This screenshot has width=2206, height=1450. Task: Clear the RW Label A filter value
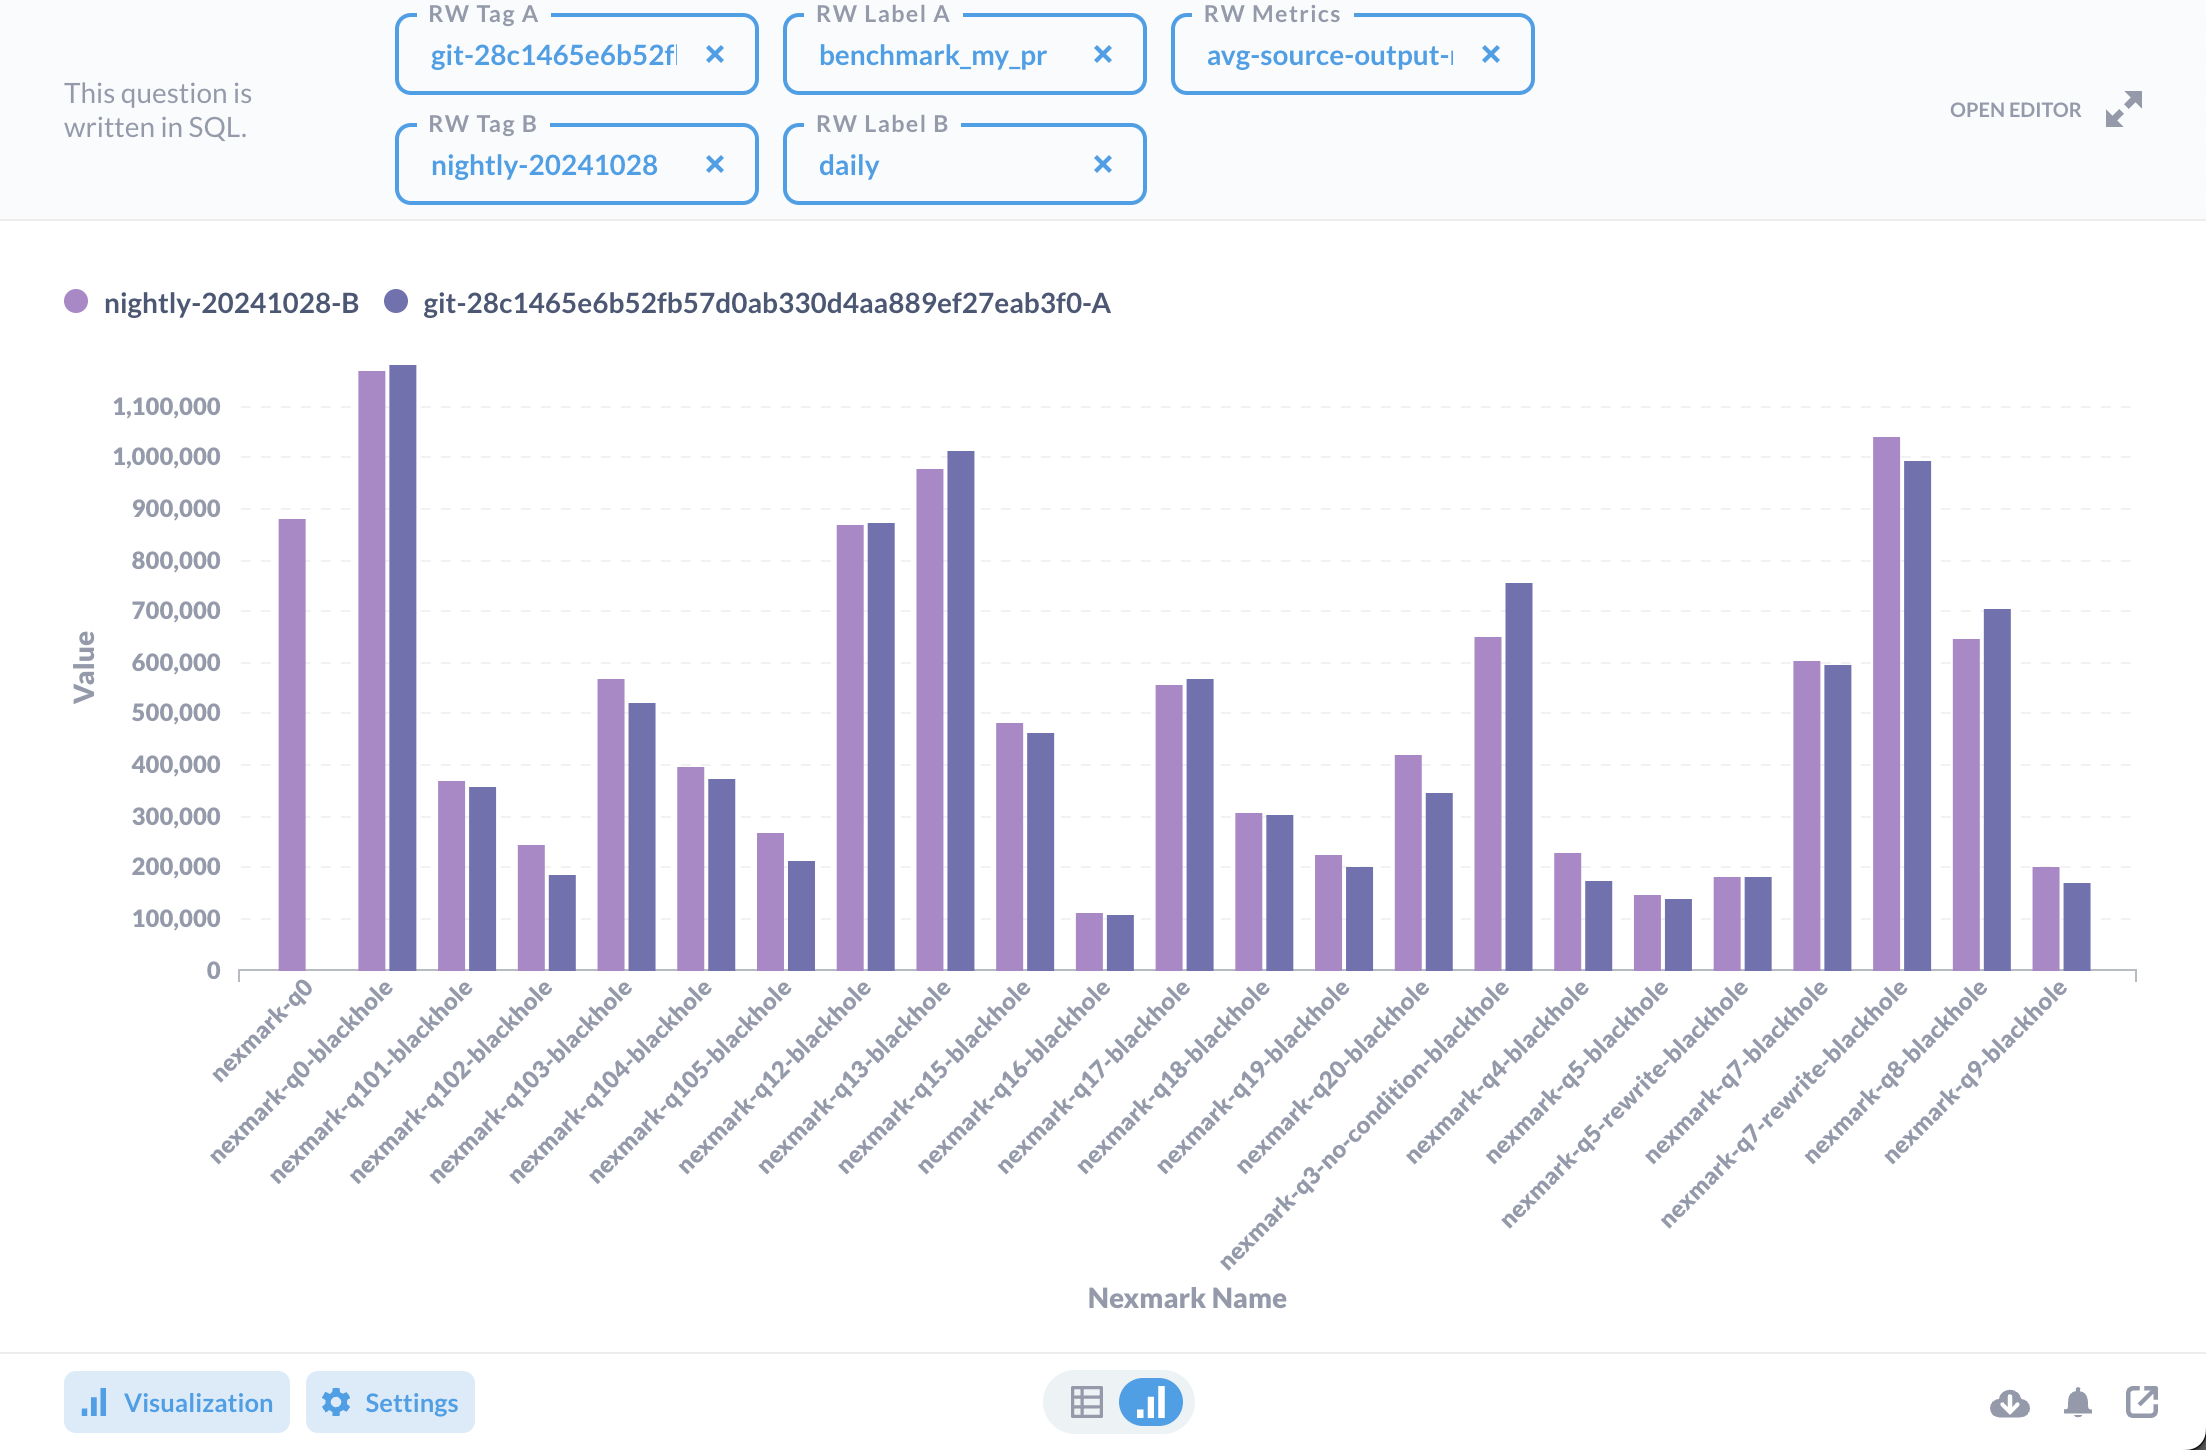[1102, 55]
